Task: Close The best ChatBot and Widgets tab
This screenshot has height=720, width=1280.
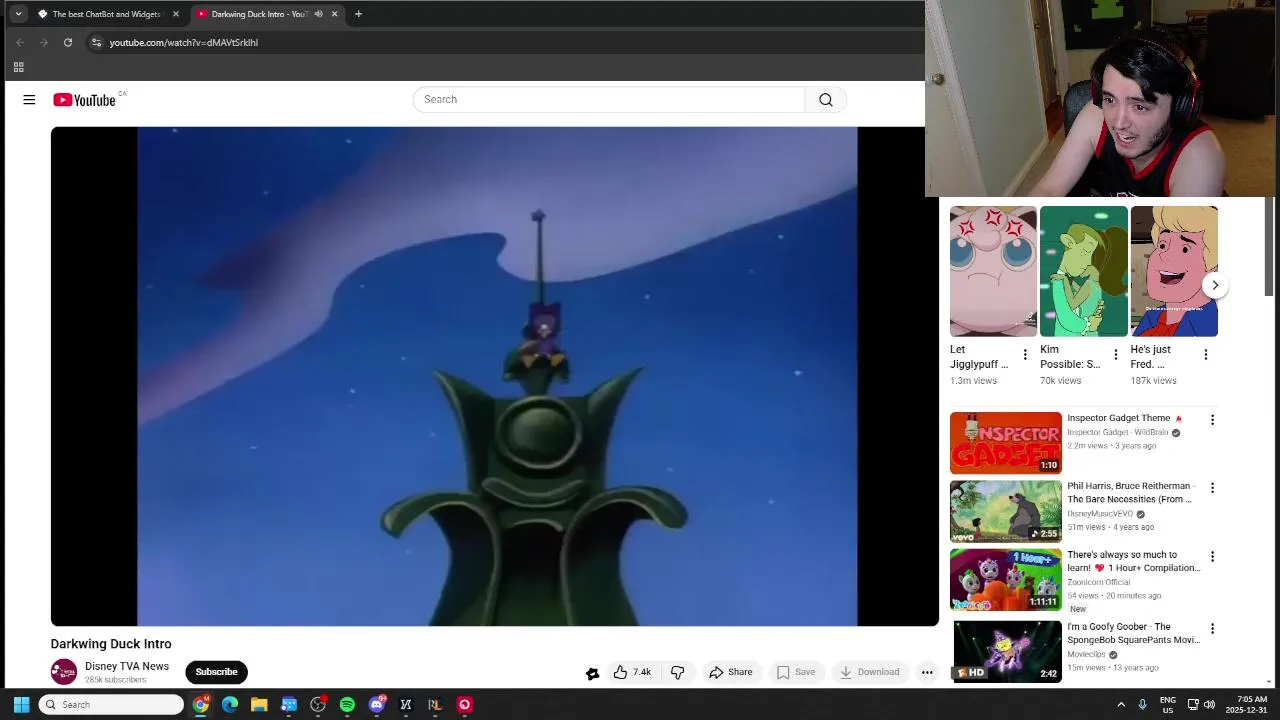Action: [x=176, y=14]
